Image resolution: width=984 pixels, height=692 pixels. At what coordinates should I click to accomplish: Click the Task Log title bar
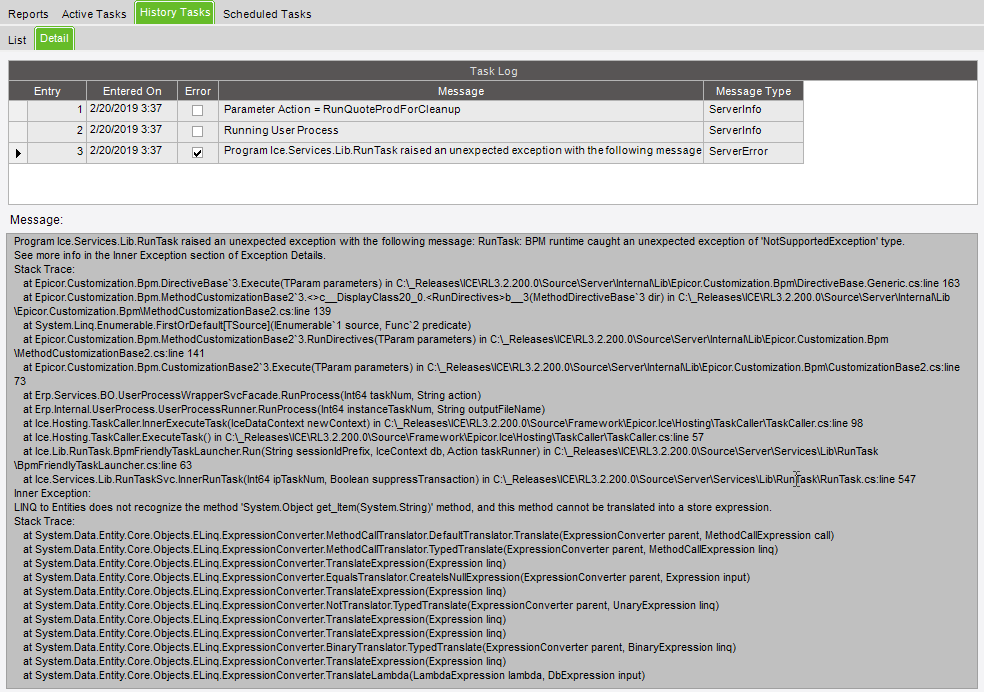tap(493, 71)
